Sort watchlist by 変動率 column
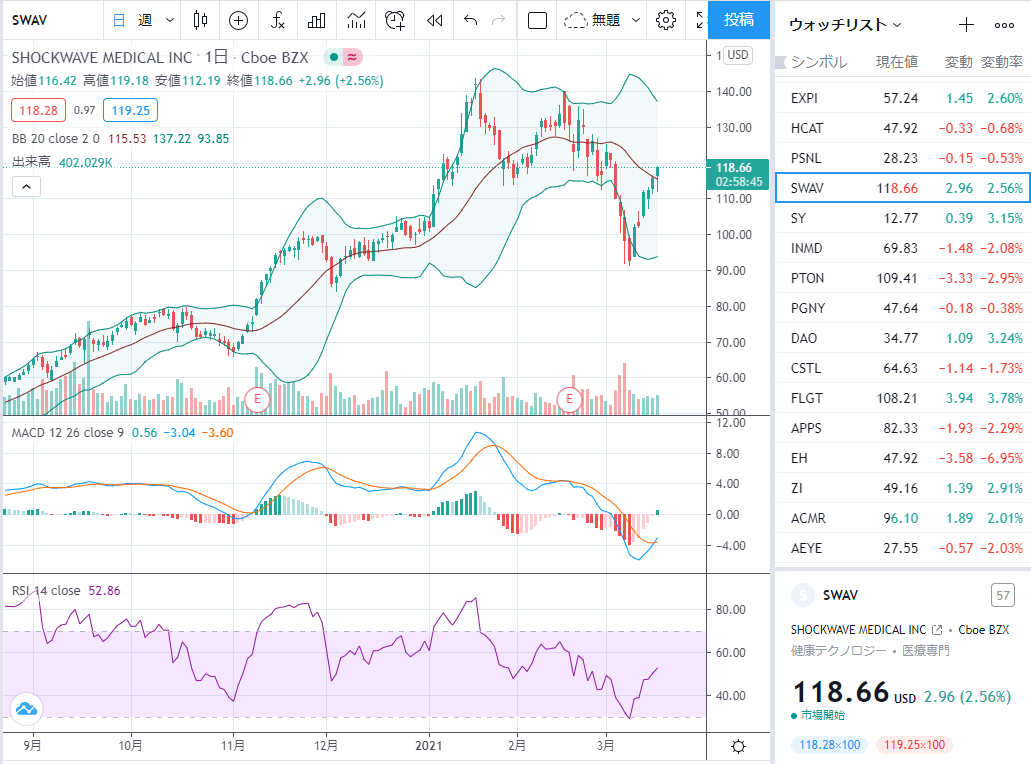1031x764 pixels. tap(1002, 62)
